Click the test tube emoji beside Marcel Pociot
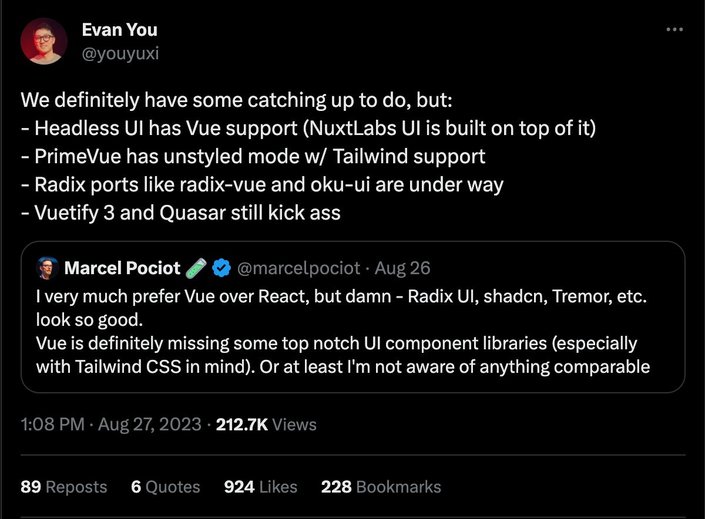The width and height of the screenshot is (705, 519). [199, 268]
